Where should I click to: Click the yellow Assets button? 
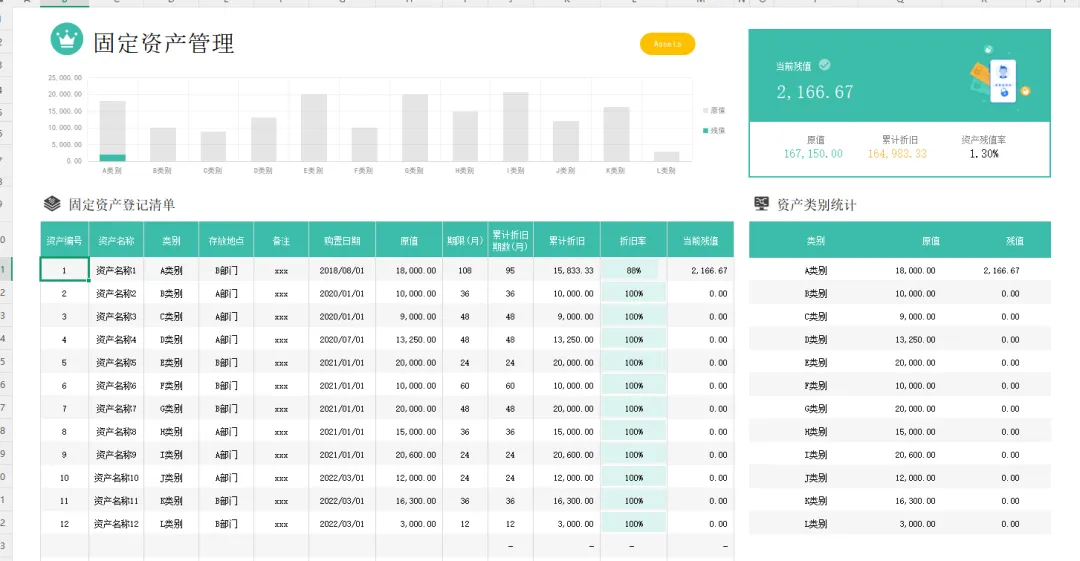667,44
